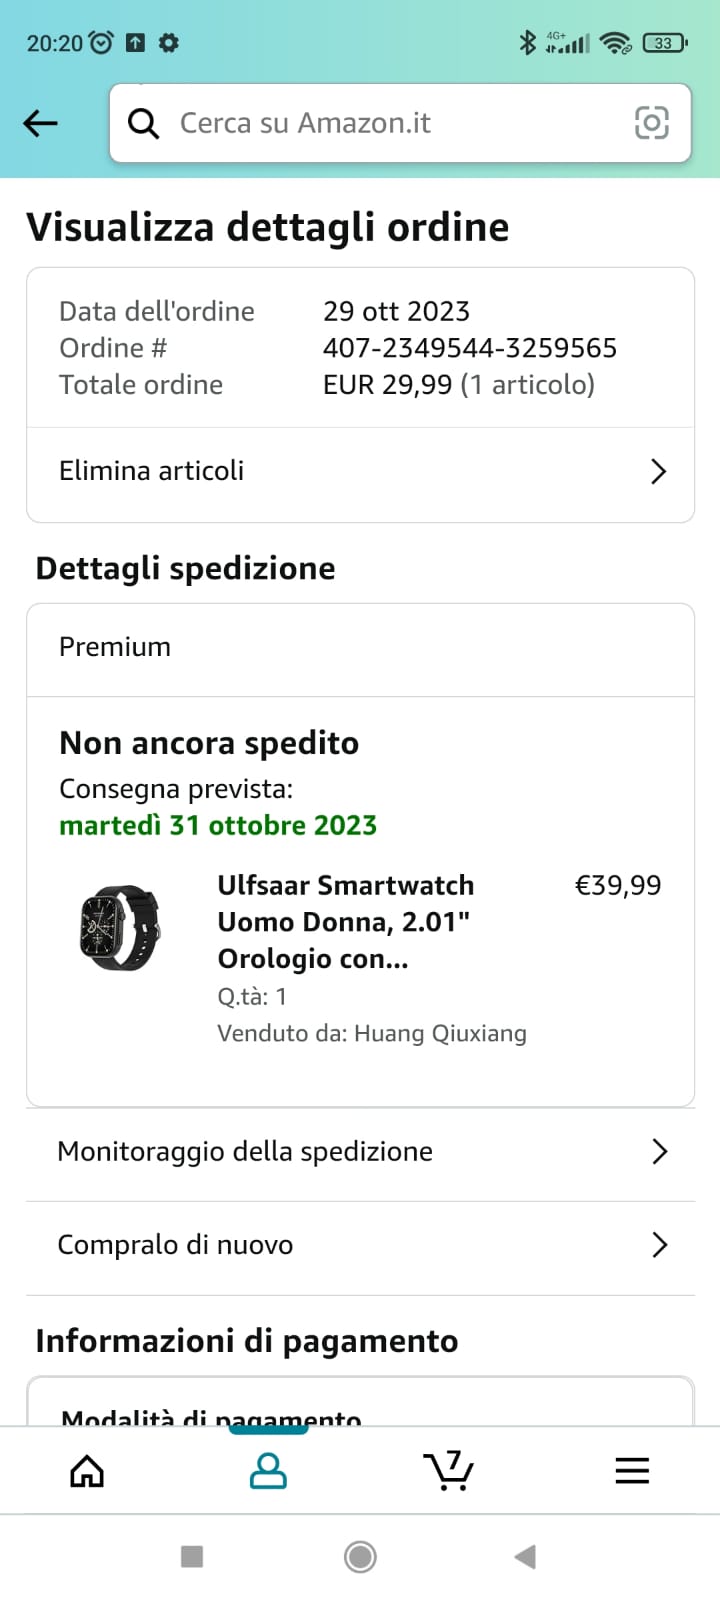Open the smartwatch product thumbnail
Image resolution: width=720 pixels, height=1600 pixels.
click(120, 927)
